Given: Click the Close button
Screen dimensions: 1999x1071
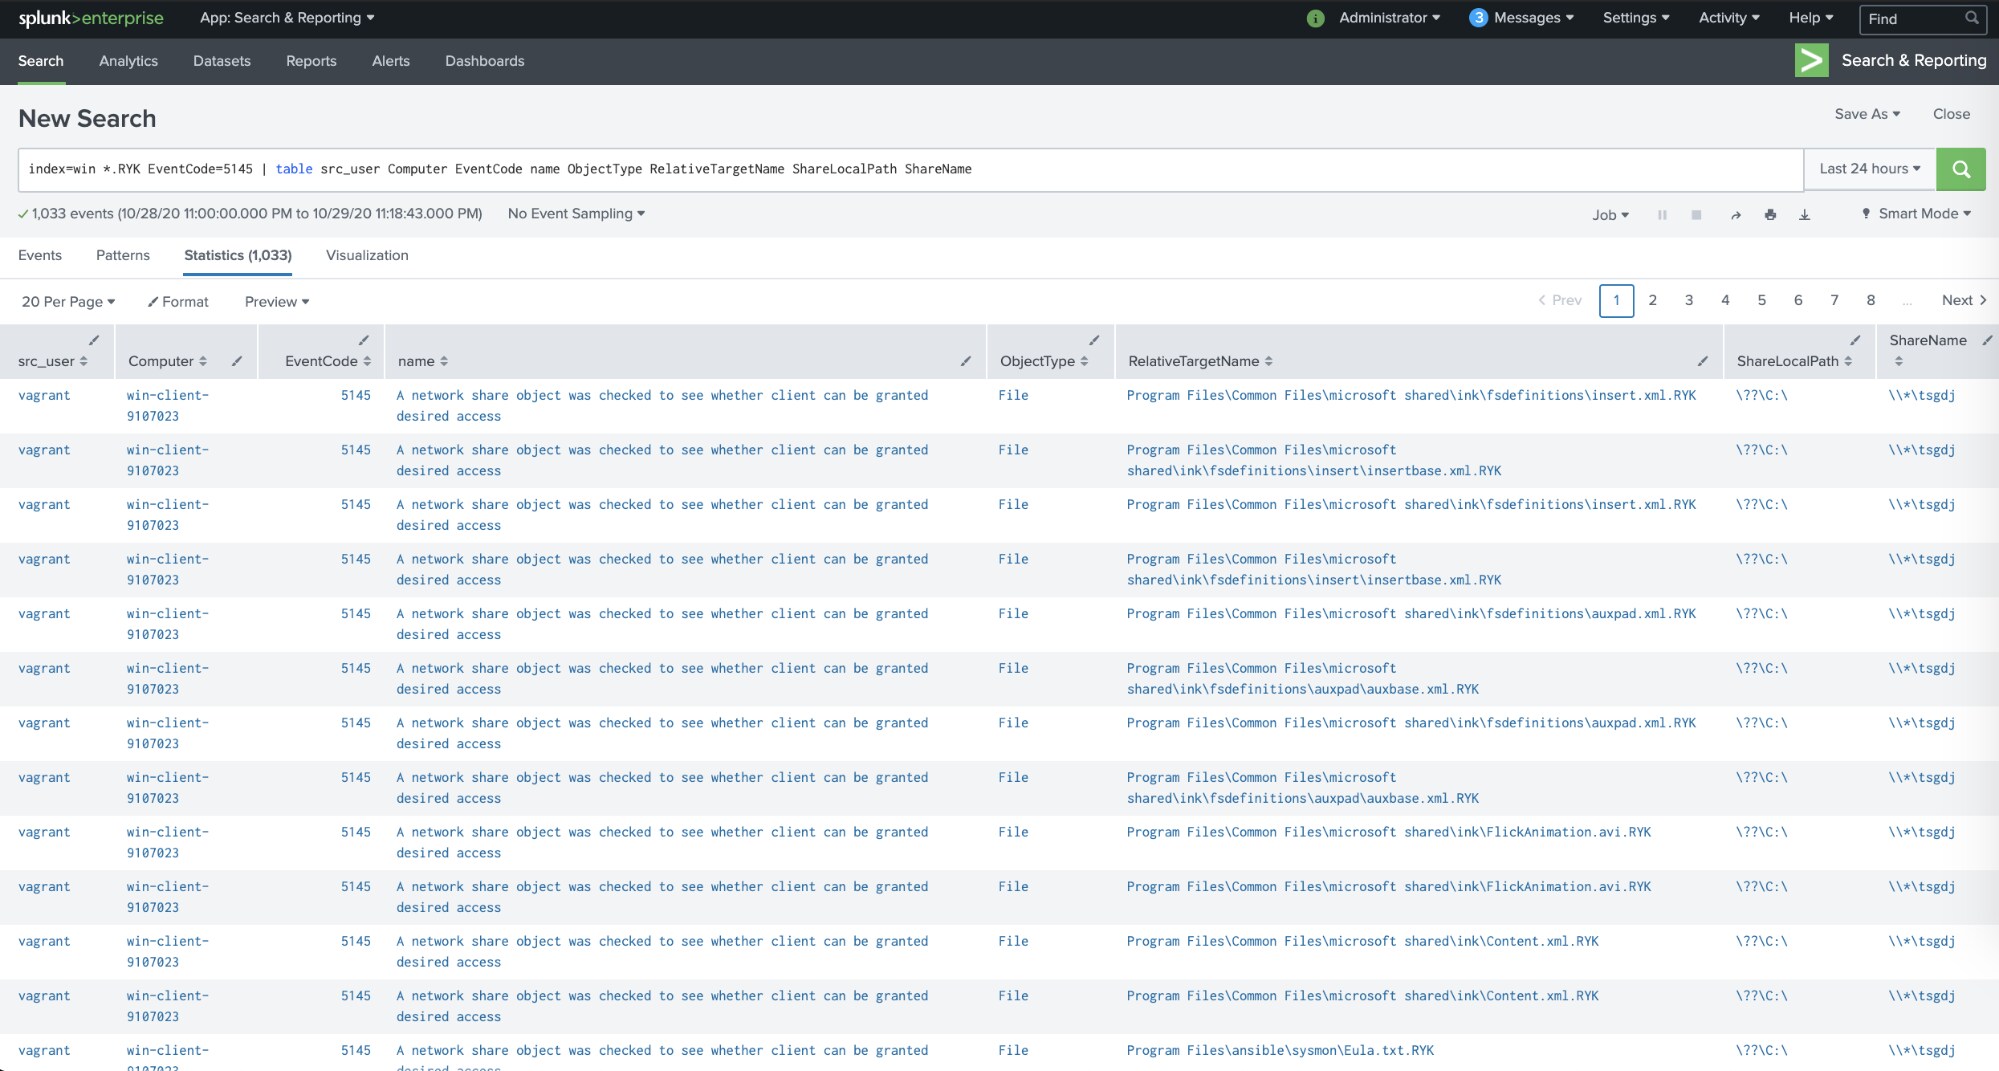Looking at the screenshot, I should [1951, 114].
